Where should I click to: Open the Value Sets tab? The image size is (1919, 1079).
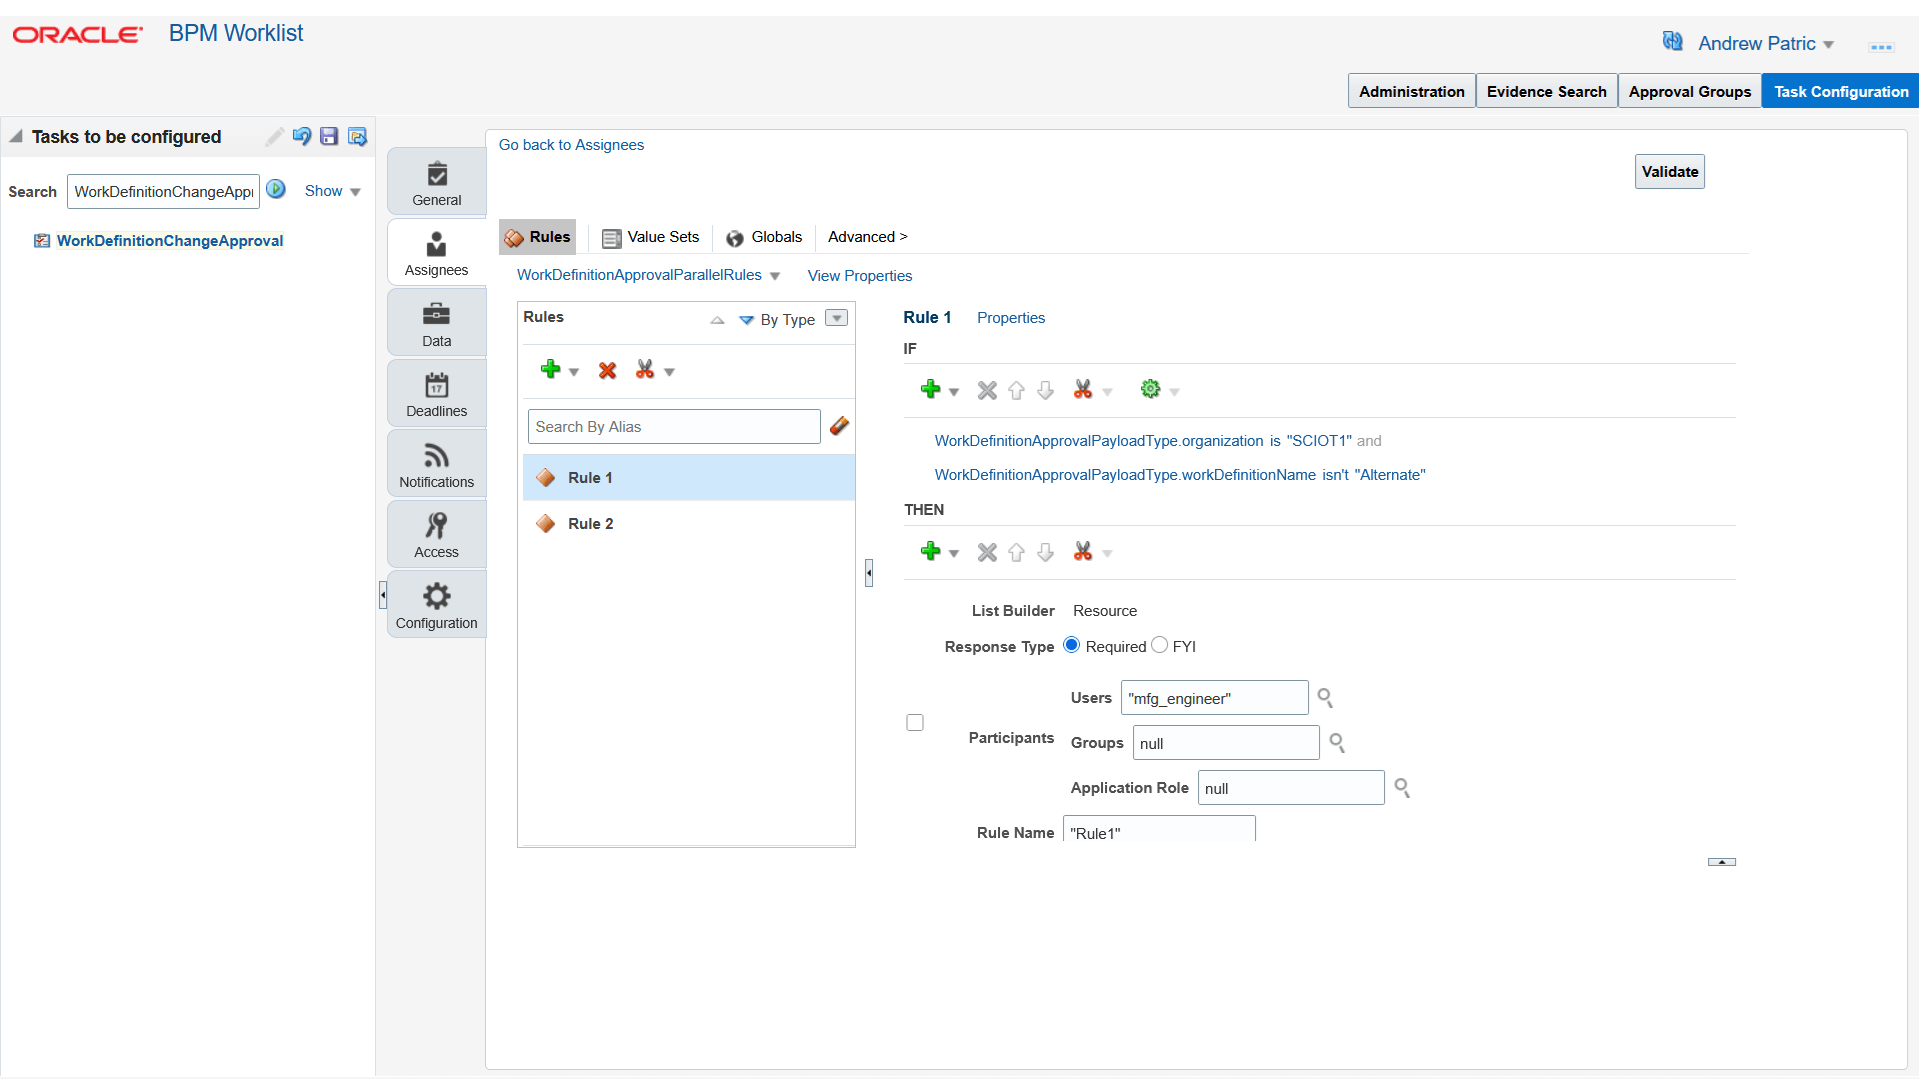(650, 237)
